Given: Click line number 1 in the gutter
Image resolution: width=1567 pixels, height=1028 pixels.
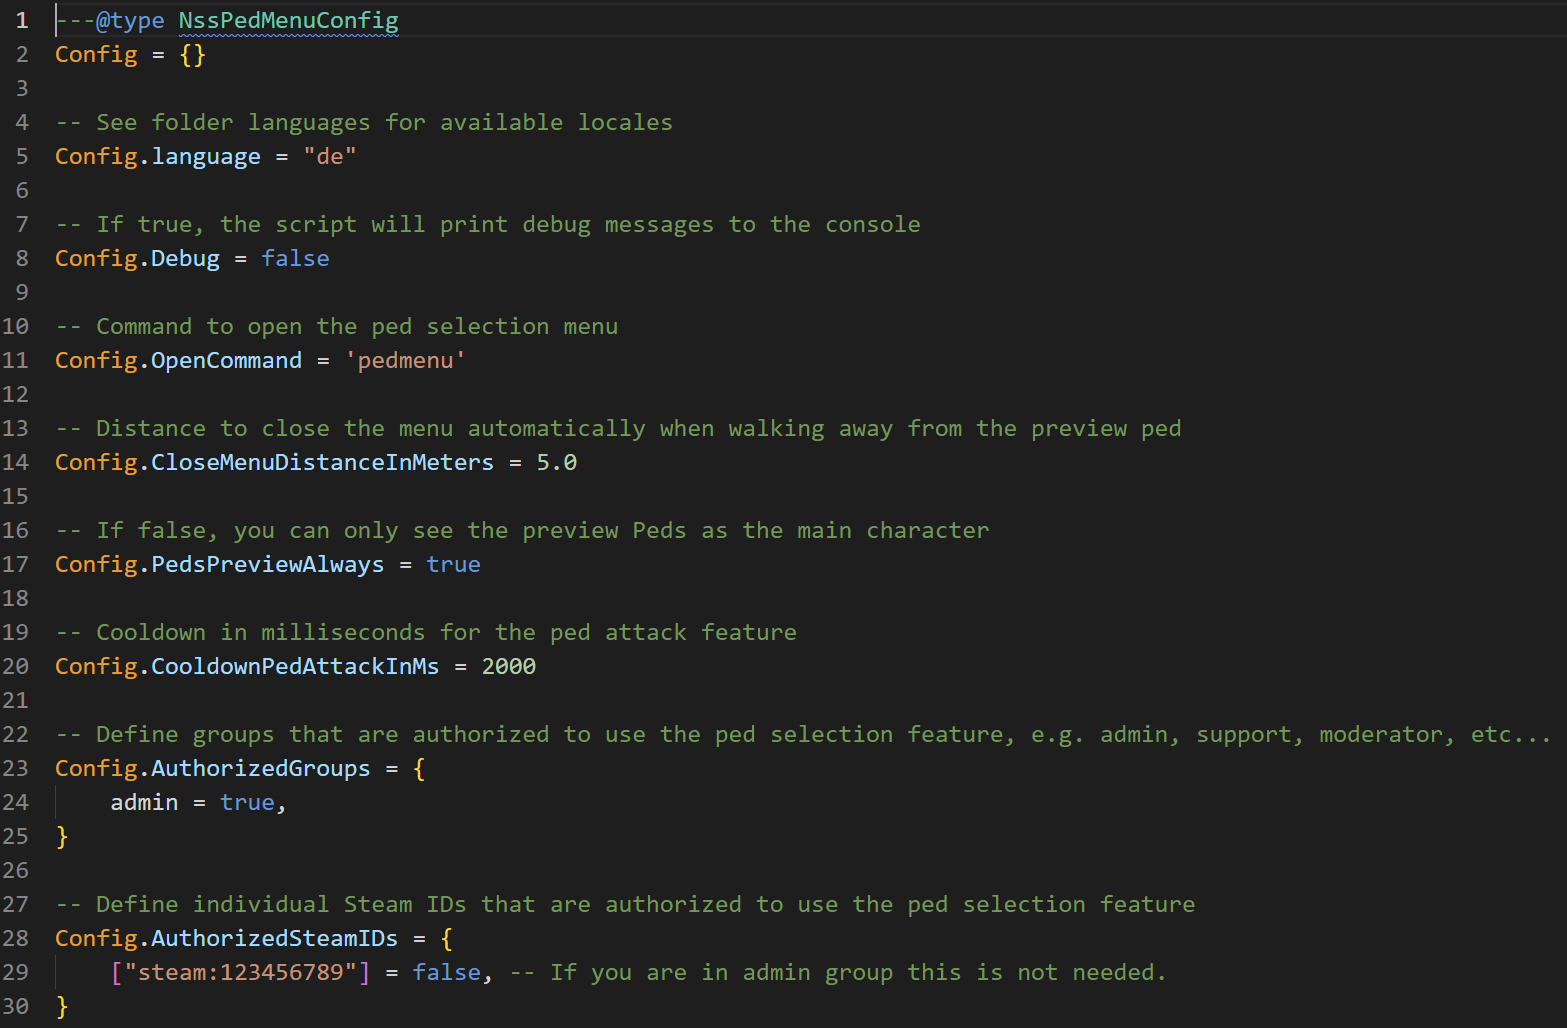Looking at the screenshot, I should (21, 20).
